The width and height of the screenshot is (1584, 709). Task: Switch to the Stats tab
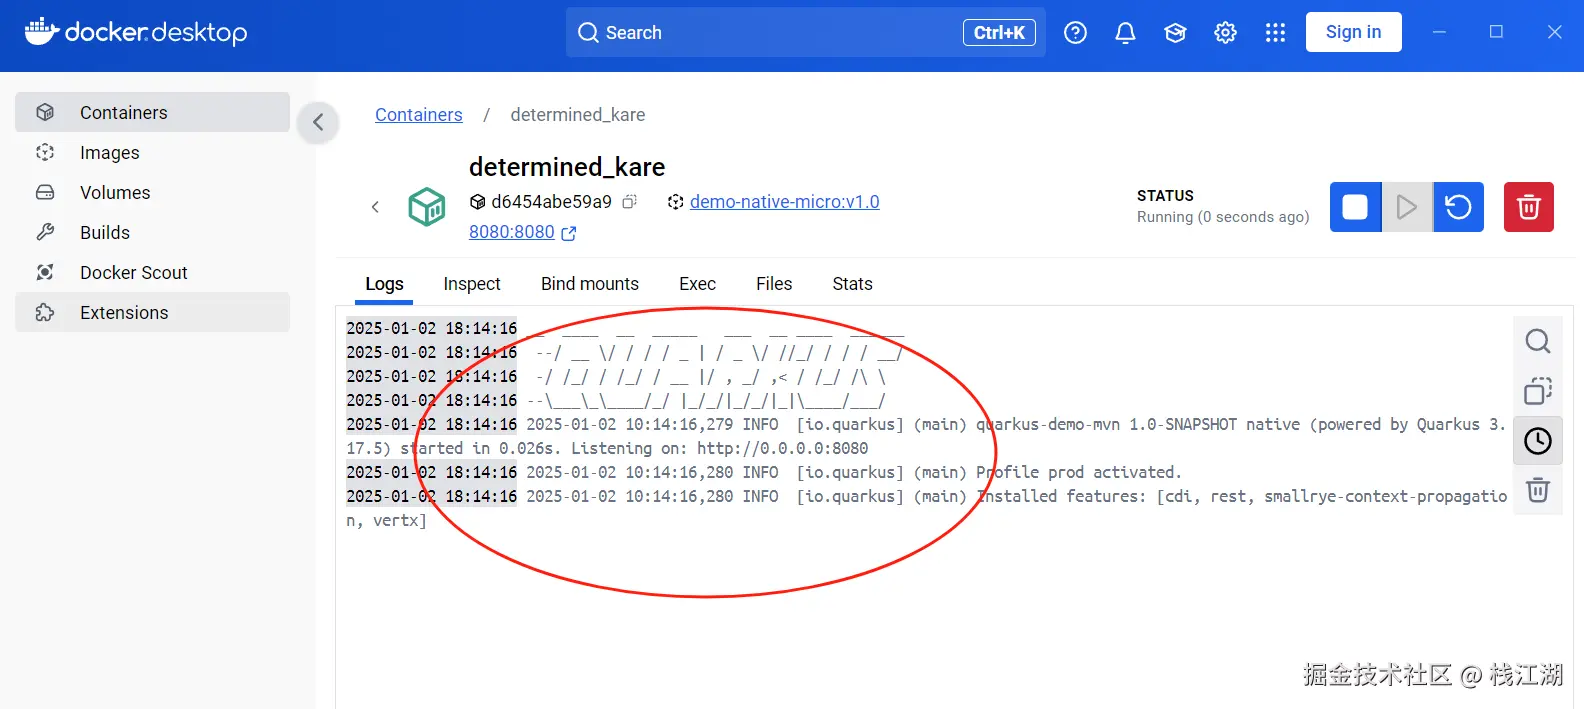click(x=852, y=284)
